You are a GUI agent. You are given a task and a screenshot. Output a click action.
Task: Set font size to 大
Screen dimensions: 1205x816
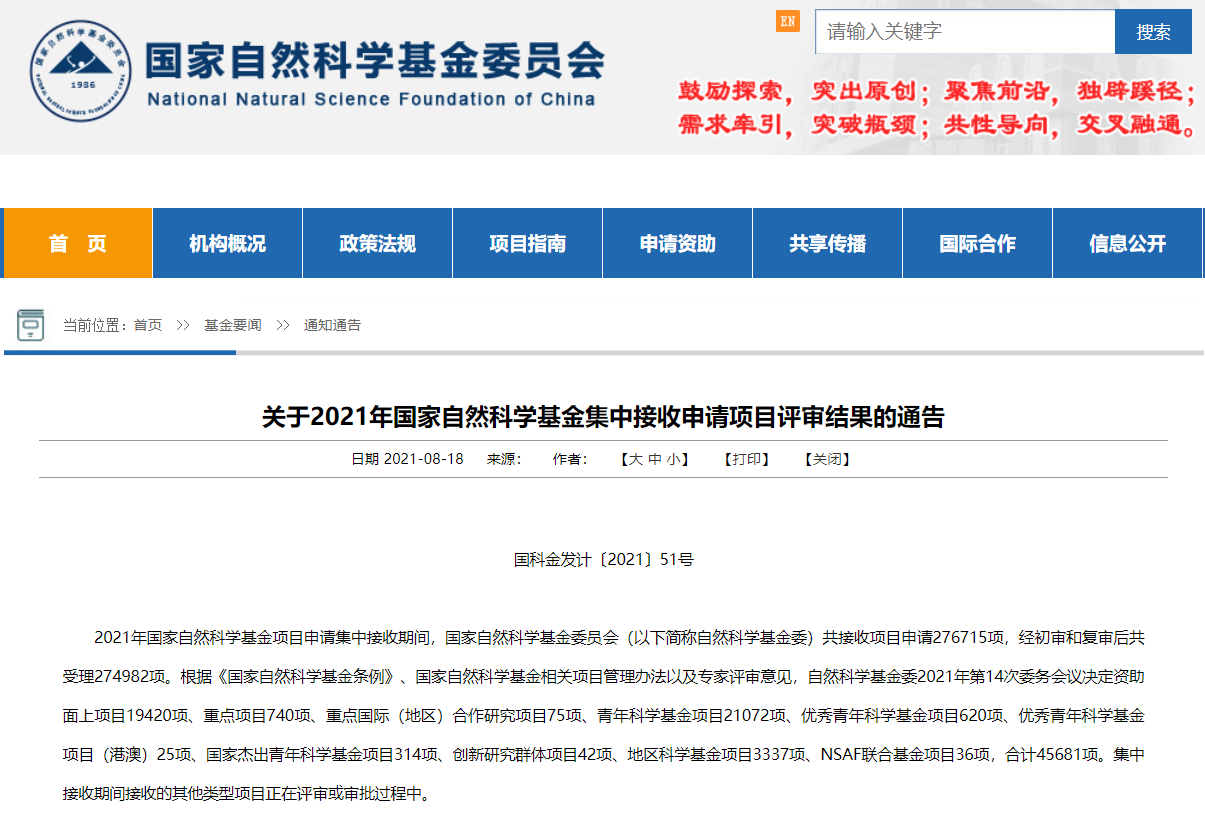pyautogui.click(x=635, y=460)
